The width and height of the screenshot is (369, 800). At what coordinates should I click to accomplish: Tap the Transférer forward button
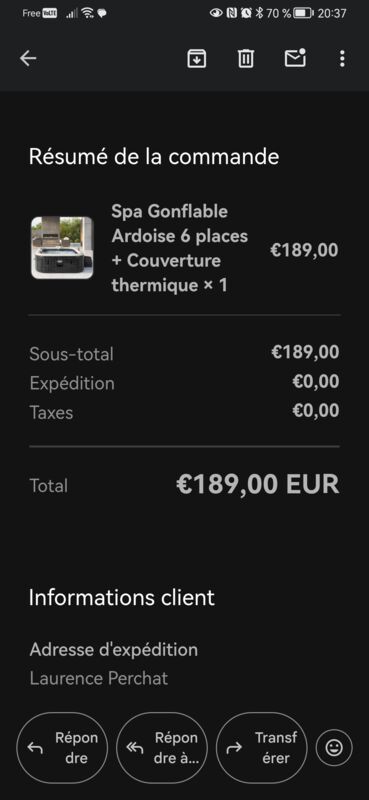[x=262, y=748]
